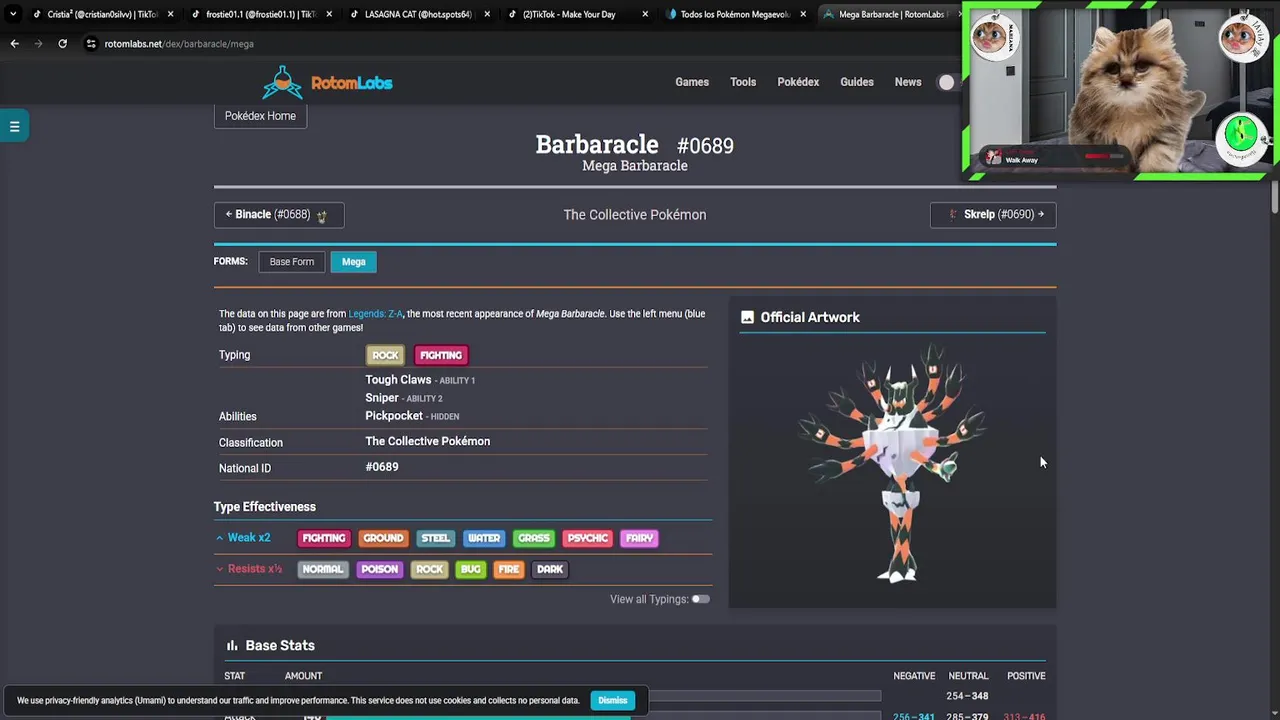Screen dimensions: 1280x720
Task: Open the News navigation menu
Action: [908, 82]
